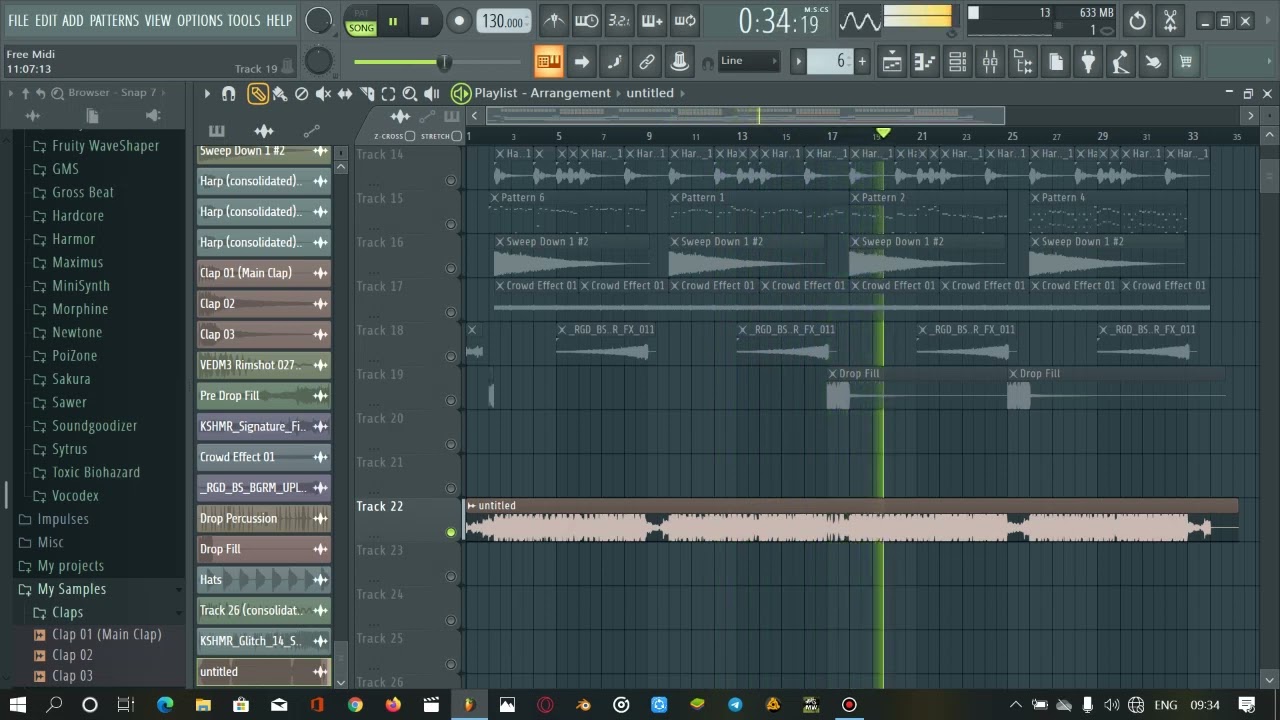1280x720 pixels.
Task: Expand the Impulses folder
Action: [x=63, y=519]
